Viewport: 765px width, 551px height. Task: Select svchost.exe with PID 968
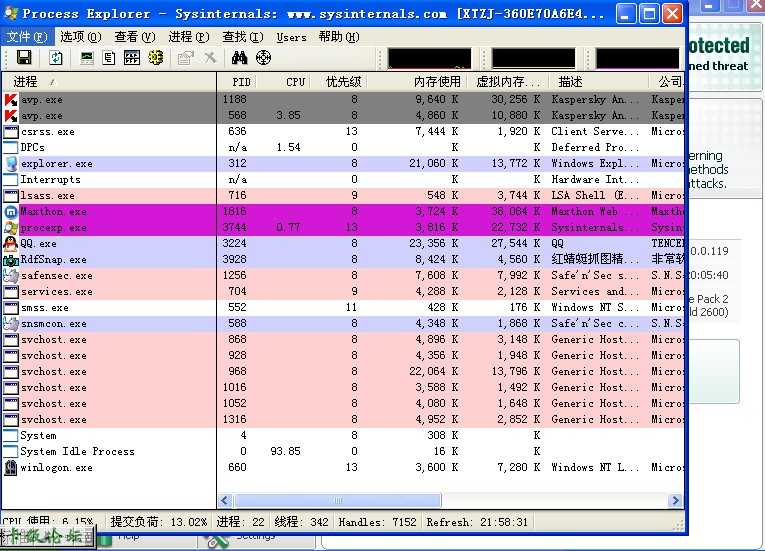343,371
